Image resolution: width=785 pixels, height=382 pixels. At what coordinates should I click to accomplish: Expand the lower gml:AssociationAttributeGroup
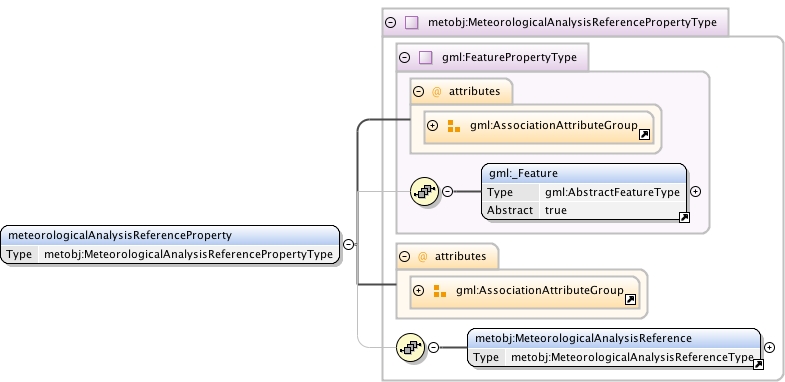pos(419,290)
